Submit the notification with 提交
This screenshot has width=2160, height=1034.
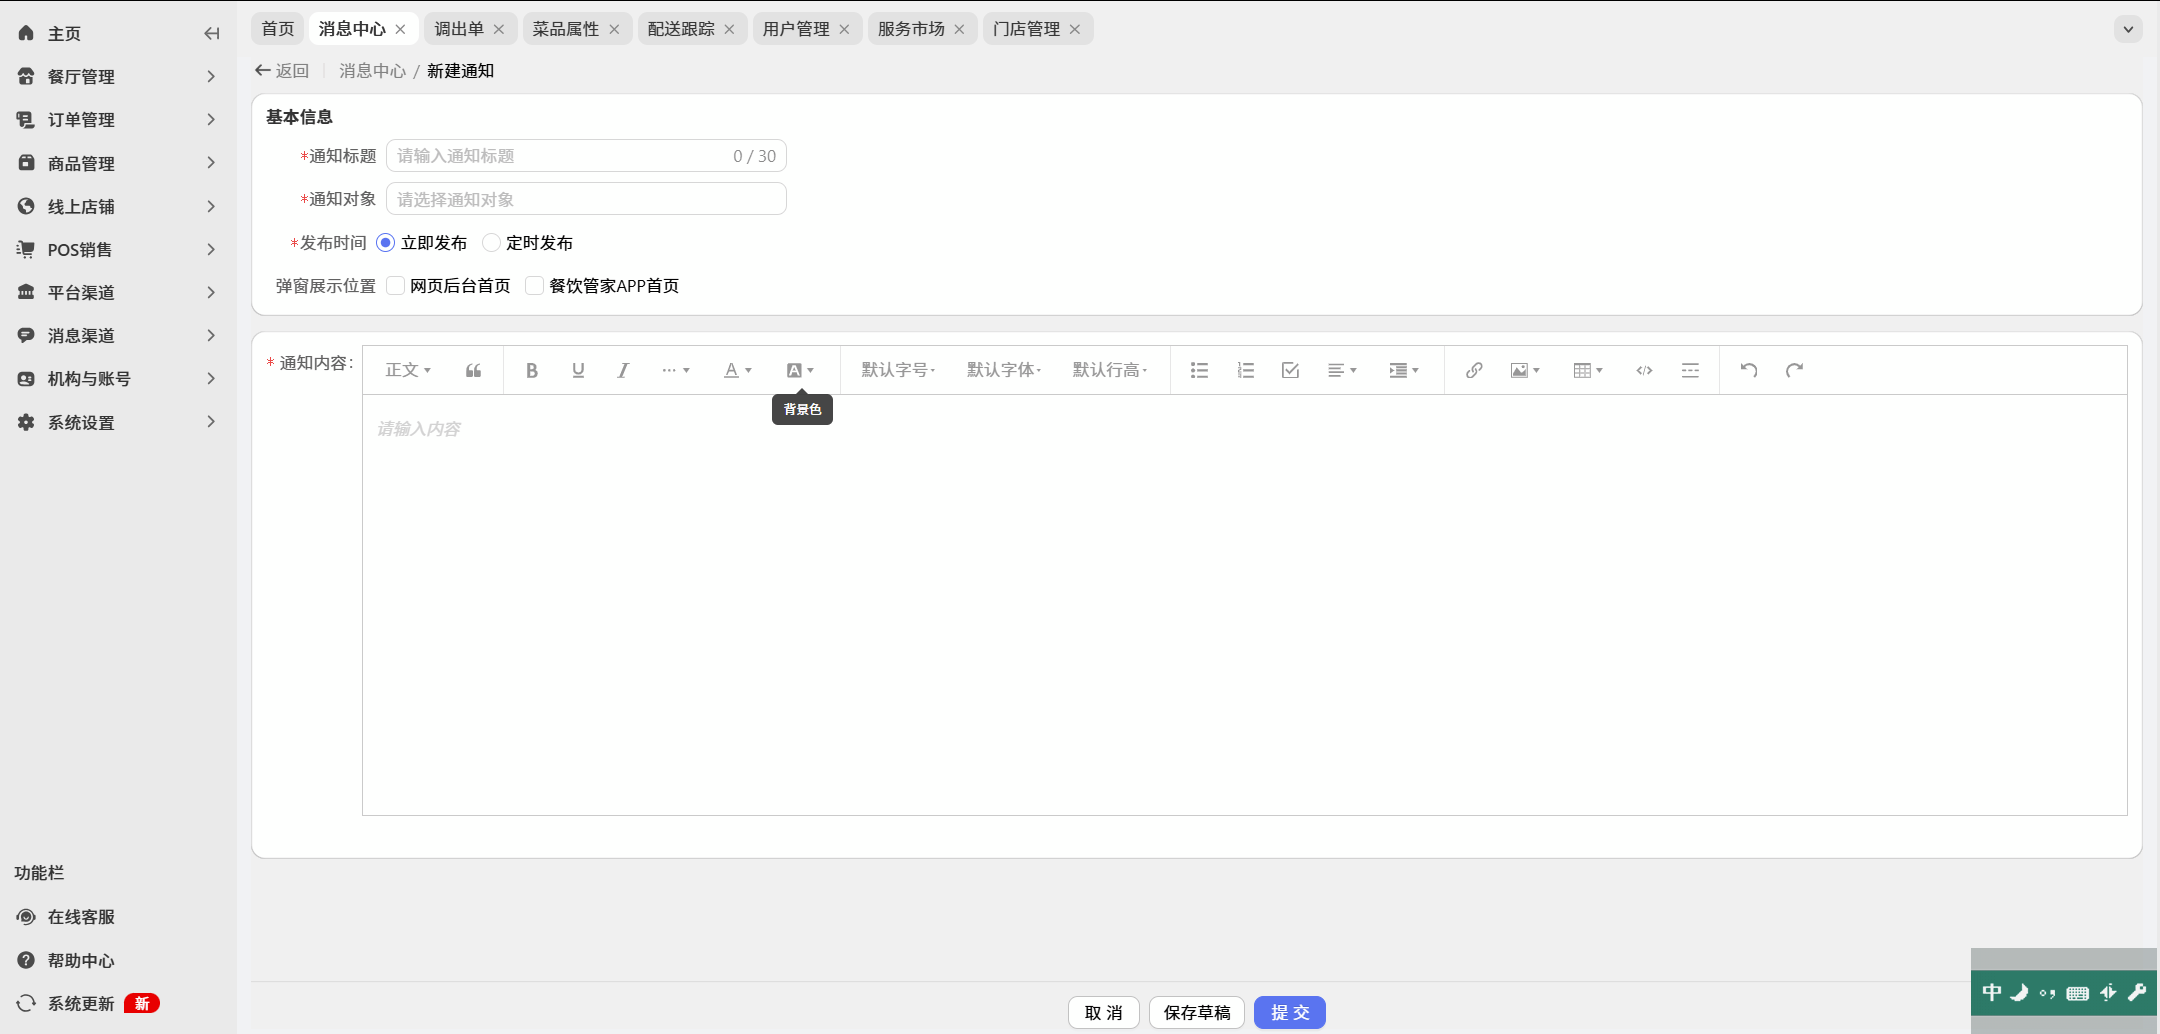[1290, 1013]
